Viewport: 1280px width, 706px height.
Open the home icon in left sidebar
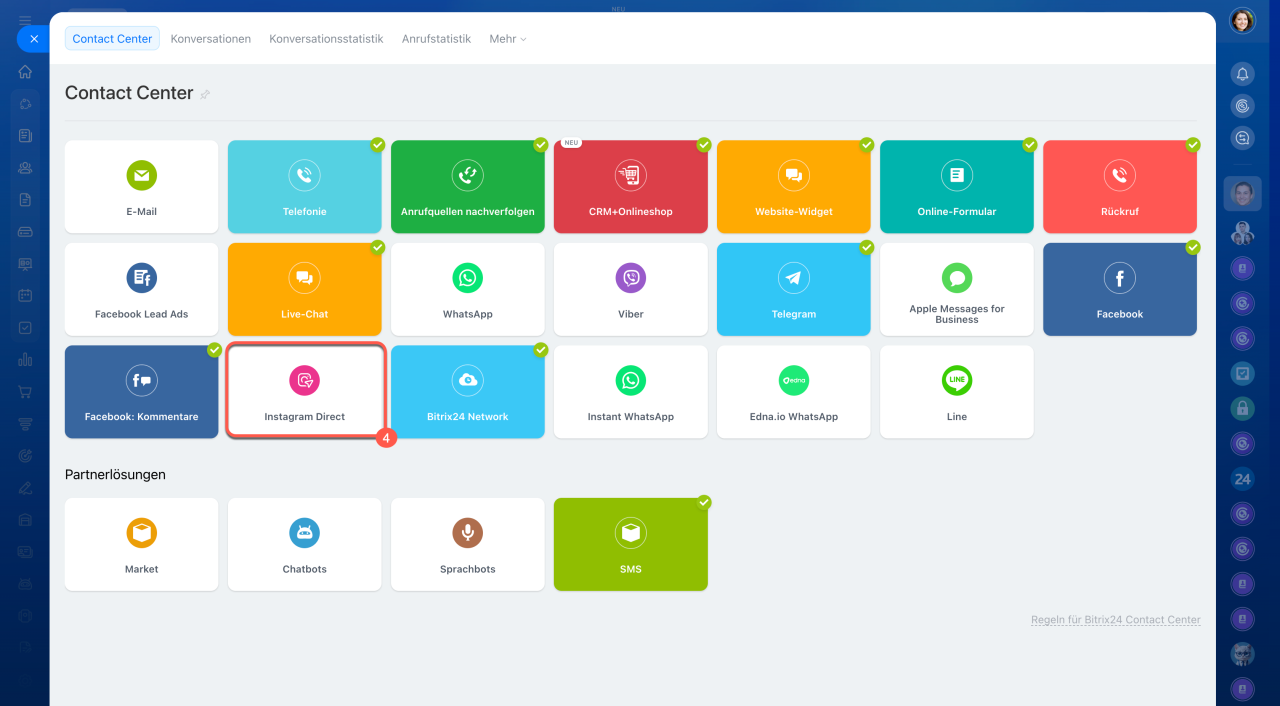[25, 71]
